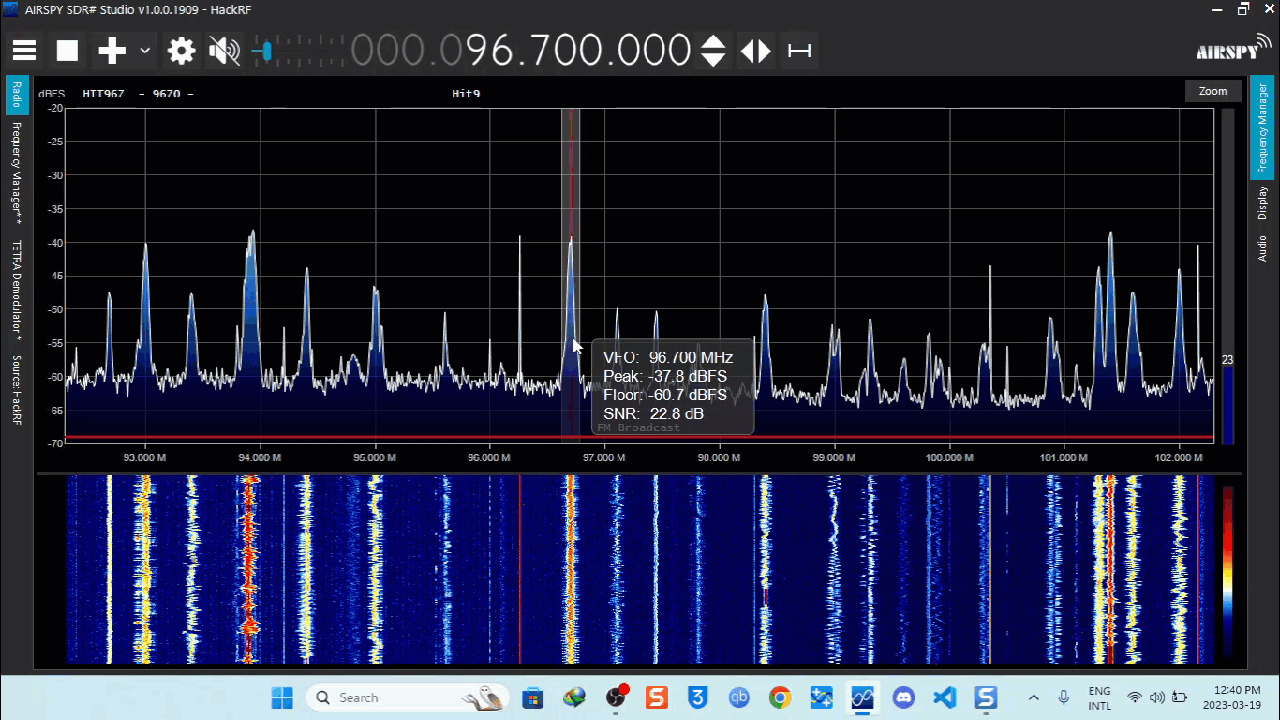Switch to the active SDR# taskbar icon

[x=863, y=697]
